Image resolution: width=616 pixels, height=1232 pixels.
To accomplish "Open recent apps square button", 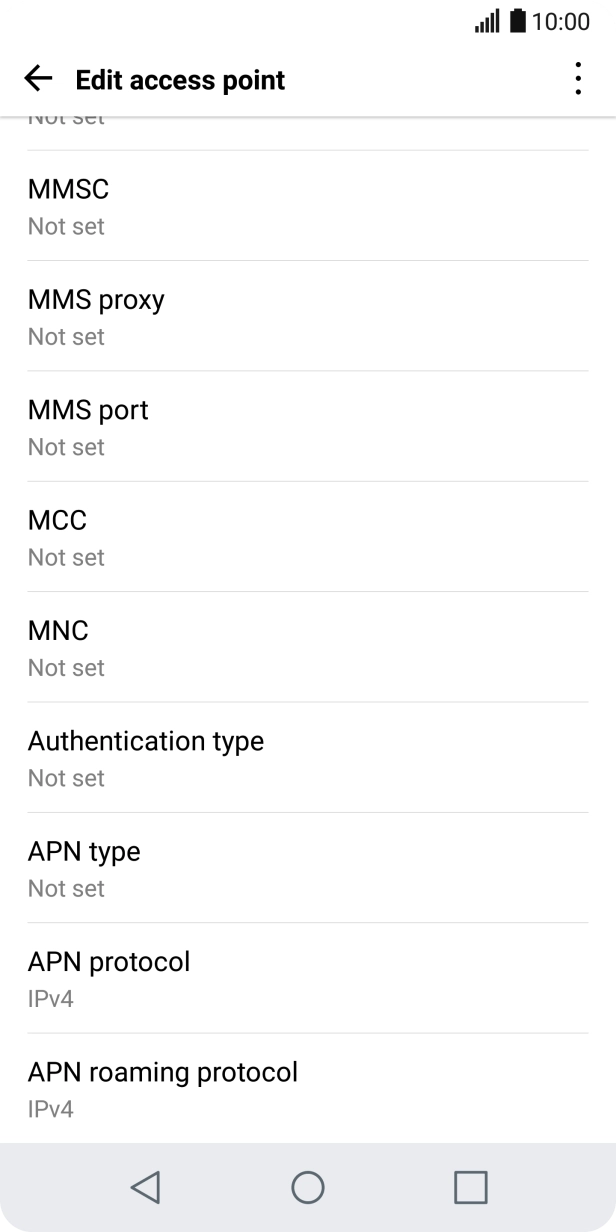I will (470, 1187).
